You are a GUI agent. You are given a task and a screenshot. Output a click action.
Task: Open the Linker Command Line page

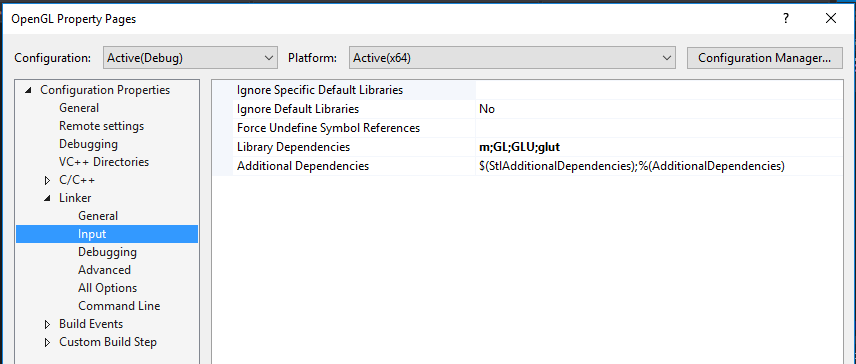119,306
